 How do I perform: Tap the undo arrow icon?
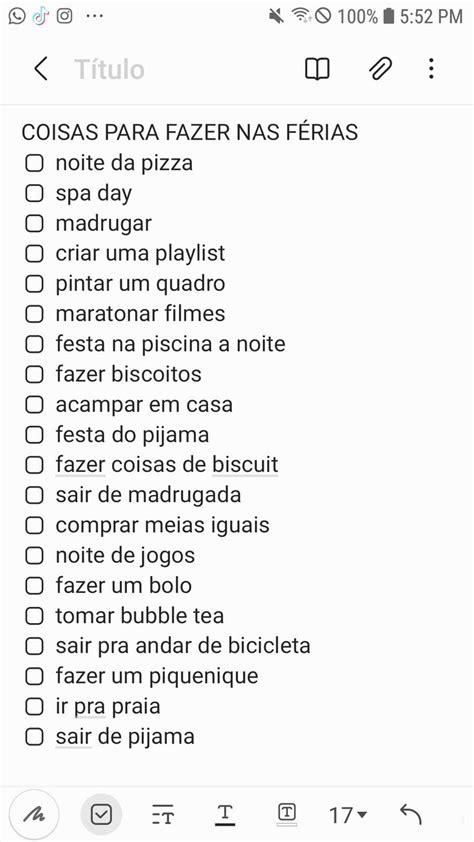(x=411, y=815)
